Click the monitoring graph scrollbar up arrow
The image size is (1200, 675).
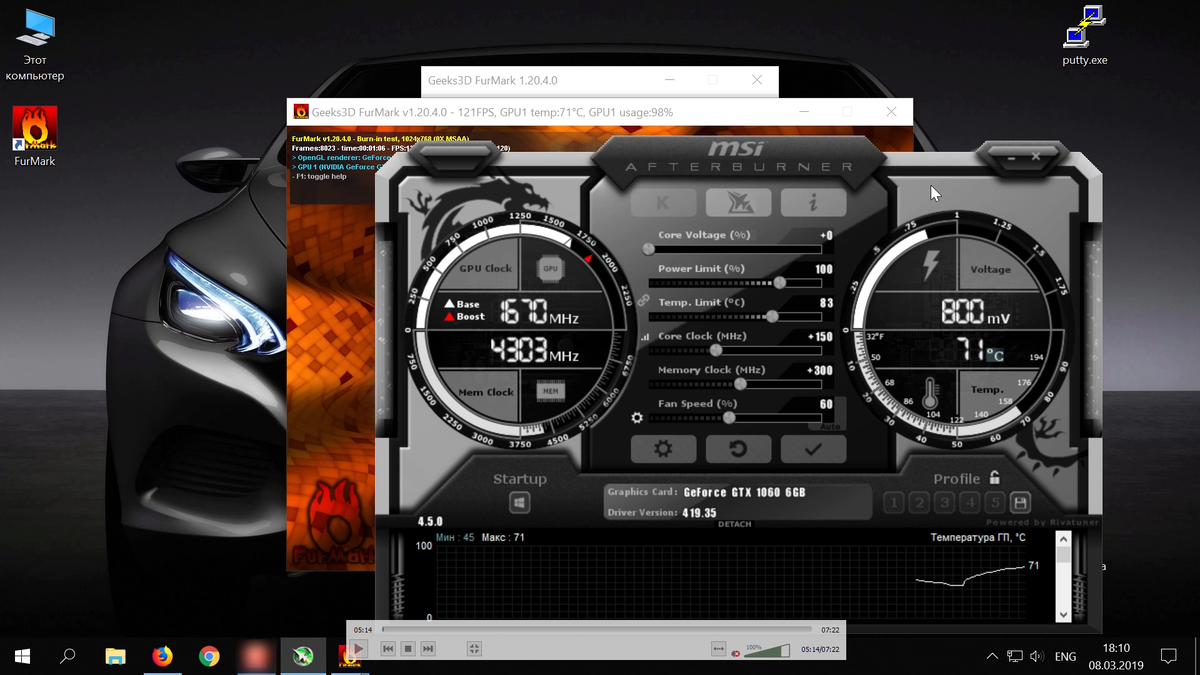[1063, 539]
